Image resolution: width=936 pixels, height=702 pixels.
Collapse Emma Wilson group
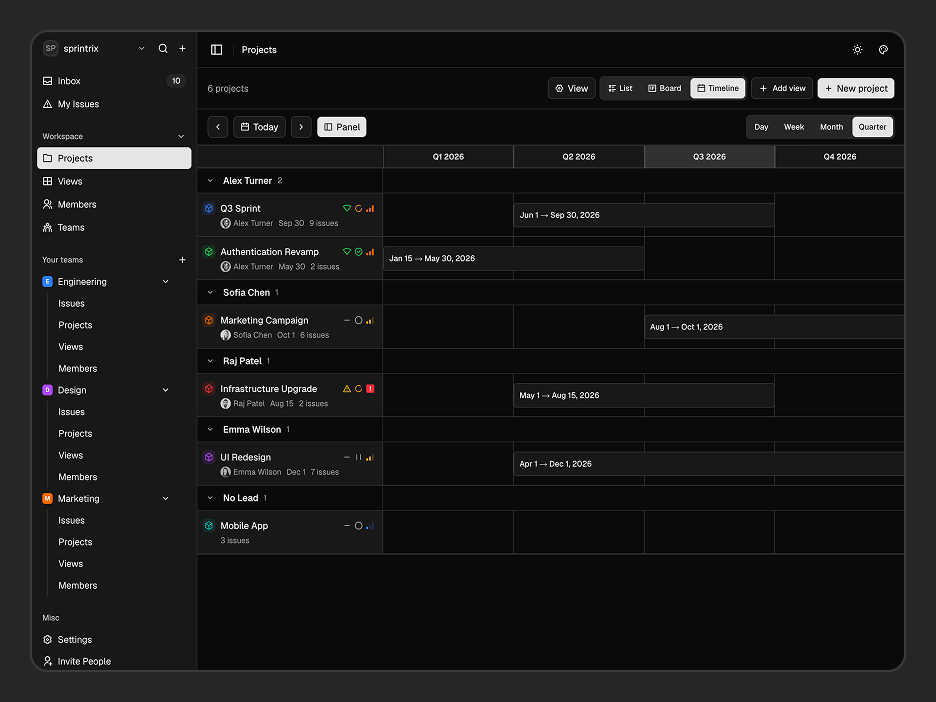(x=210, y=429)
